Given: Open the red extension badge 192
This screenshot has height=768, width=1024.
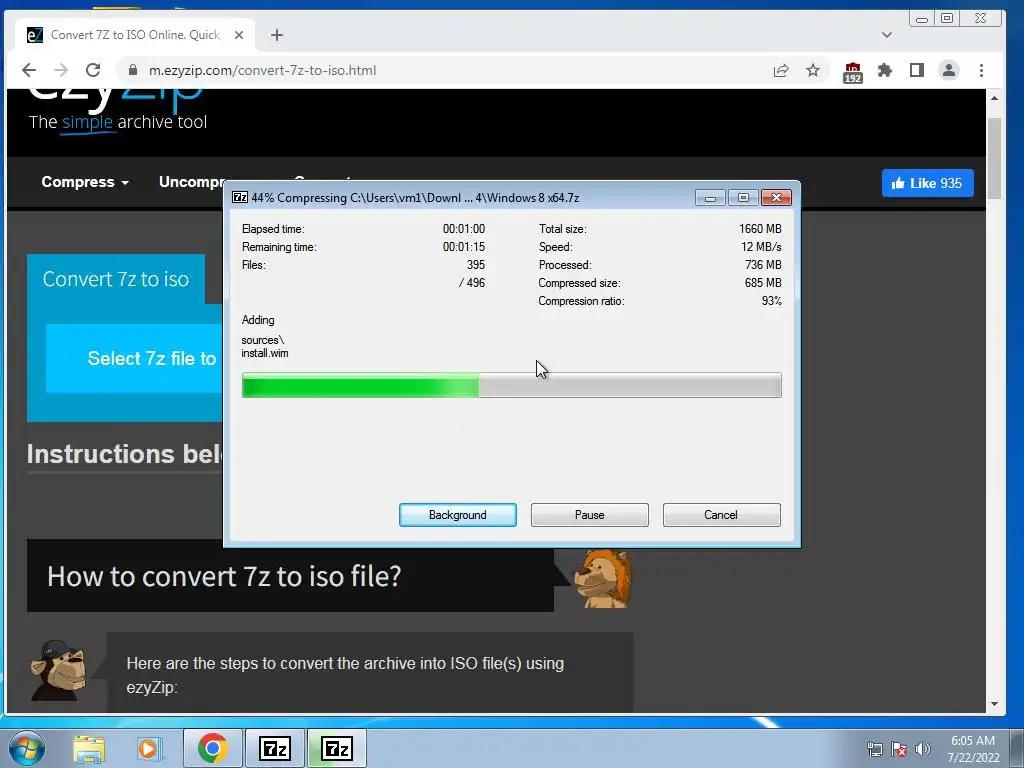Looking at the screenshot, I should point(852,72).
